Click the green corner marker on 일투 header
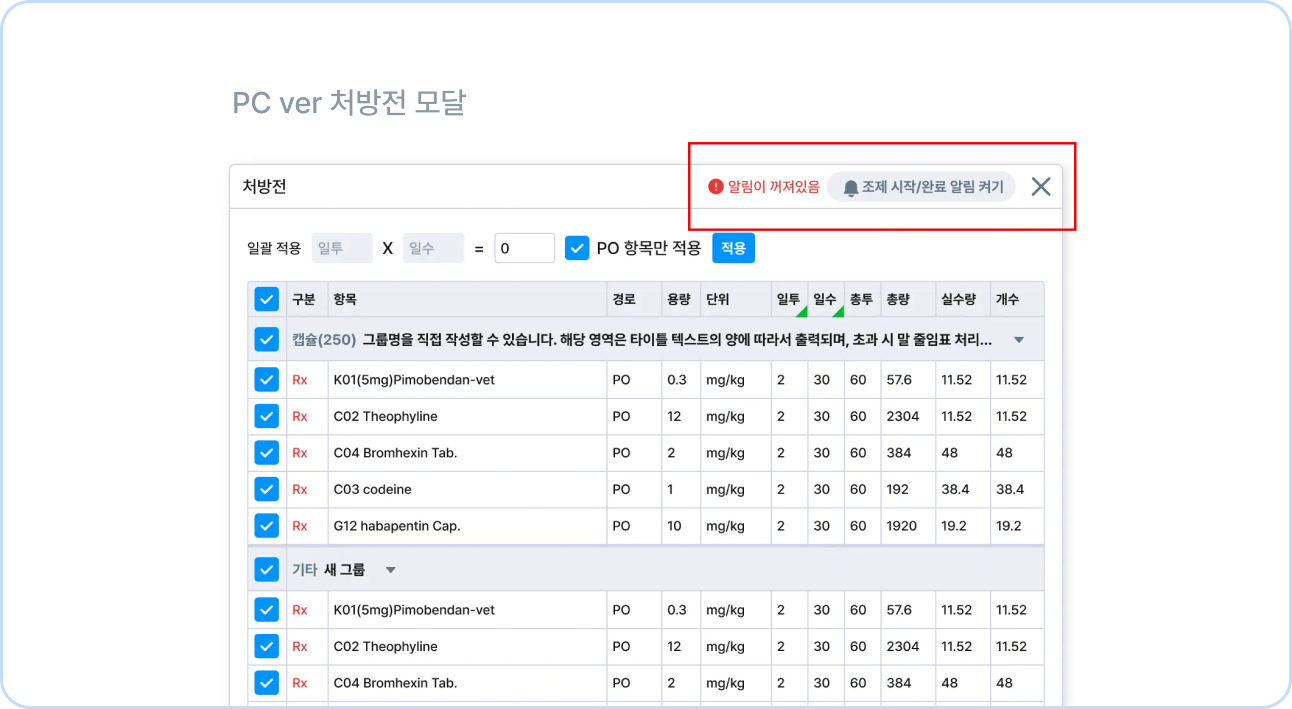The width and height of the screenshot is (1292, 709). (801, 311)
